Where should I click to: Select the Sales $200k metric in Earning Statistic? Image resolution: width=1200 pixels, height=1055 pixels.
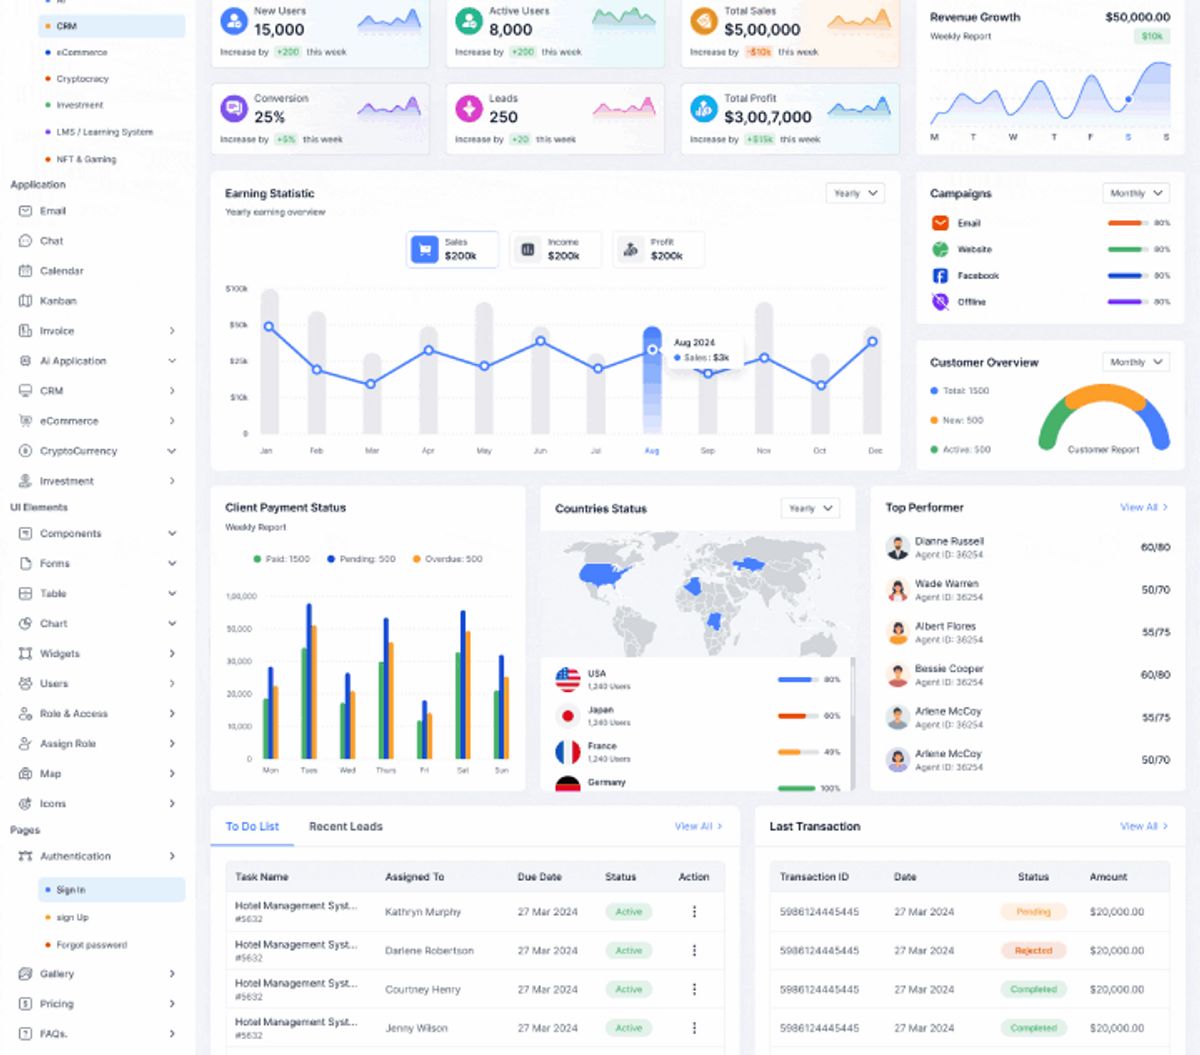point(452,249)
